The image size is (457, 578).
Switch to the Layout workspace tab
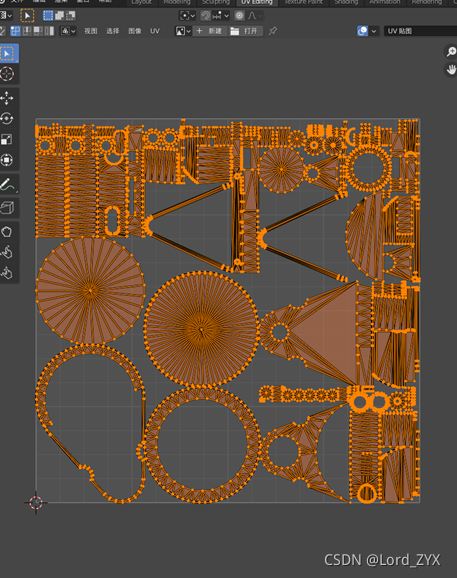(x=142, y=2)
